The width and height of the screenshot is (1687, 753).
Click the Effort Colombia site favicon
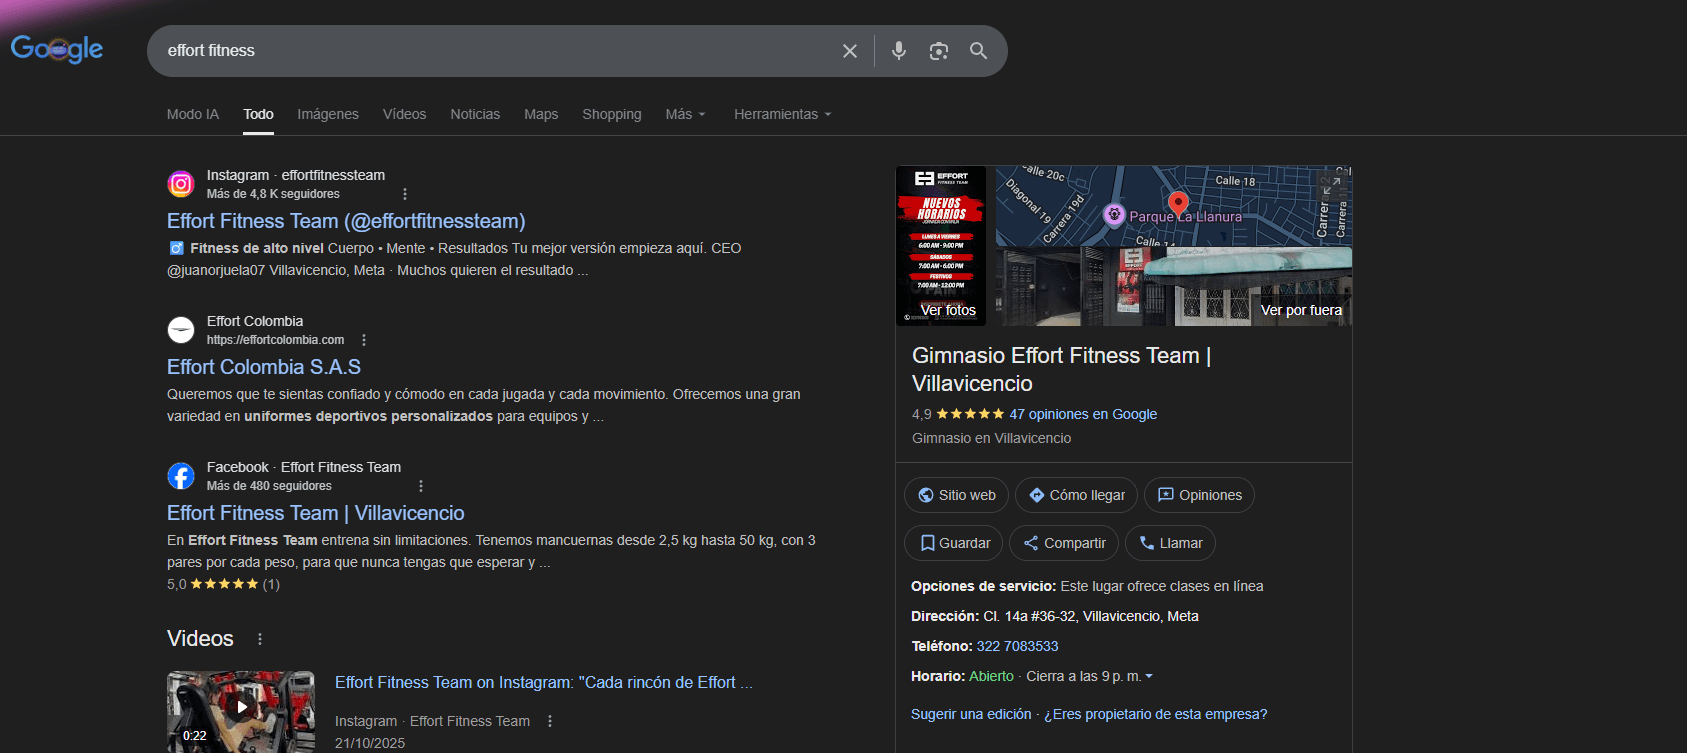181,330
